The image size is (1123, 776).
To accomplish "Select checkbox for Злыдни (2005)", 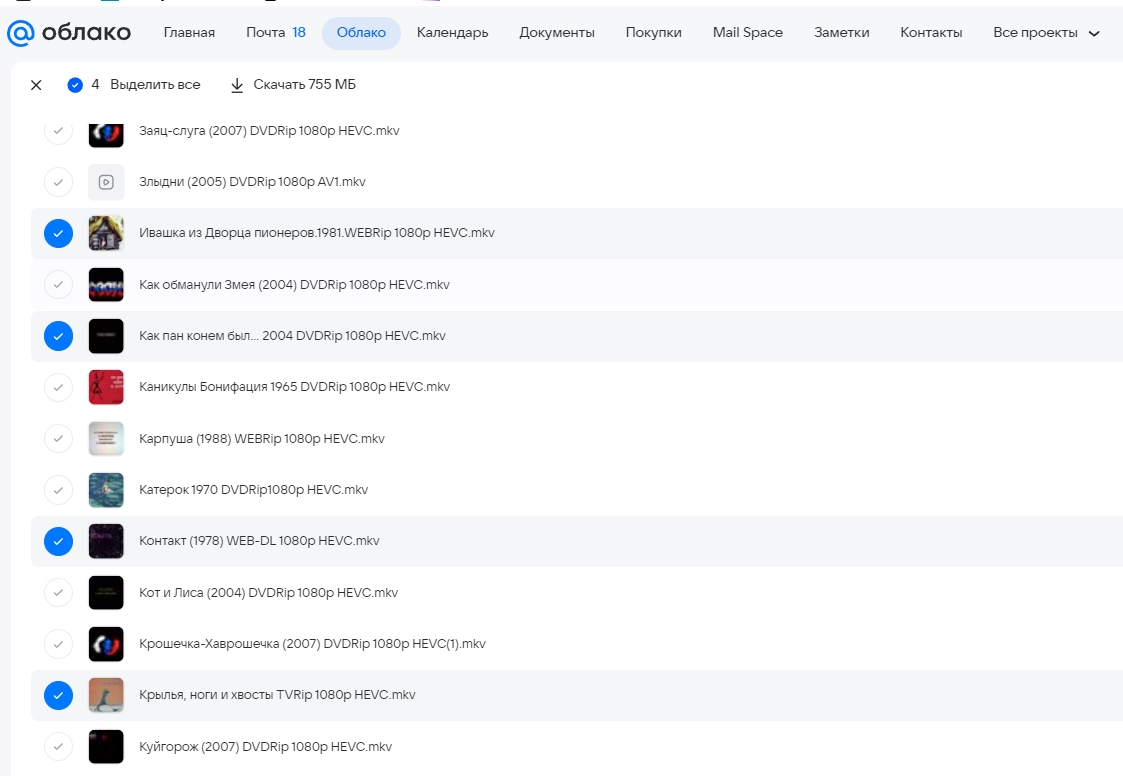I will point(59,182).
